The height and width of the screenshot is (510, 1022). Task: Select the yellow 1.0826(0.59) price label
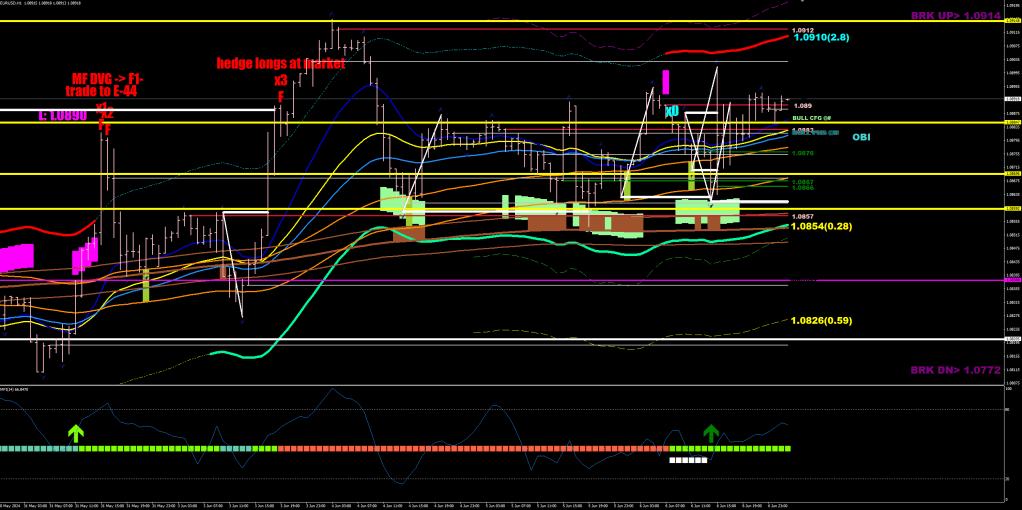[821, 321]
